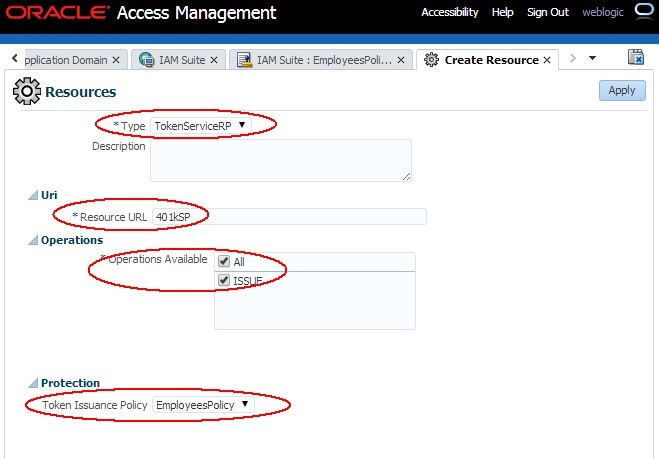Click the Resources heading text

coord(81,92)
